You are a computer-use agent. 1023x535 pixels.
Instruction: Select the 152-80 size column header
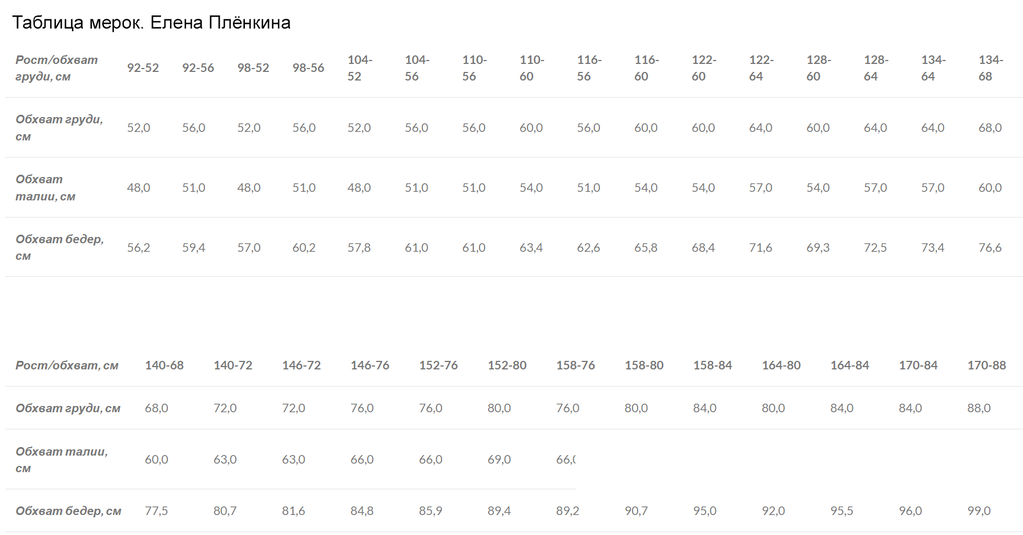pyautogui.click(x=507, y=365)
